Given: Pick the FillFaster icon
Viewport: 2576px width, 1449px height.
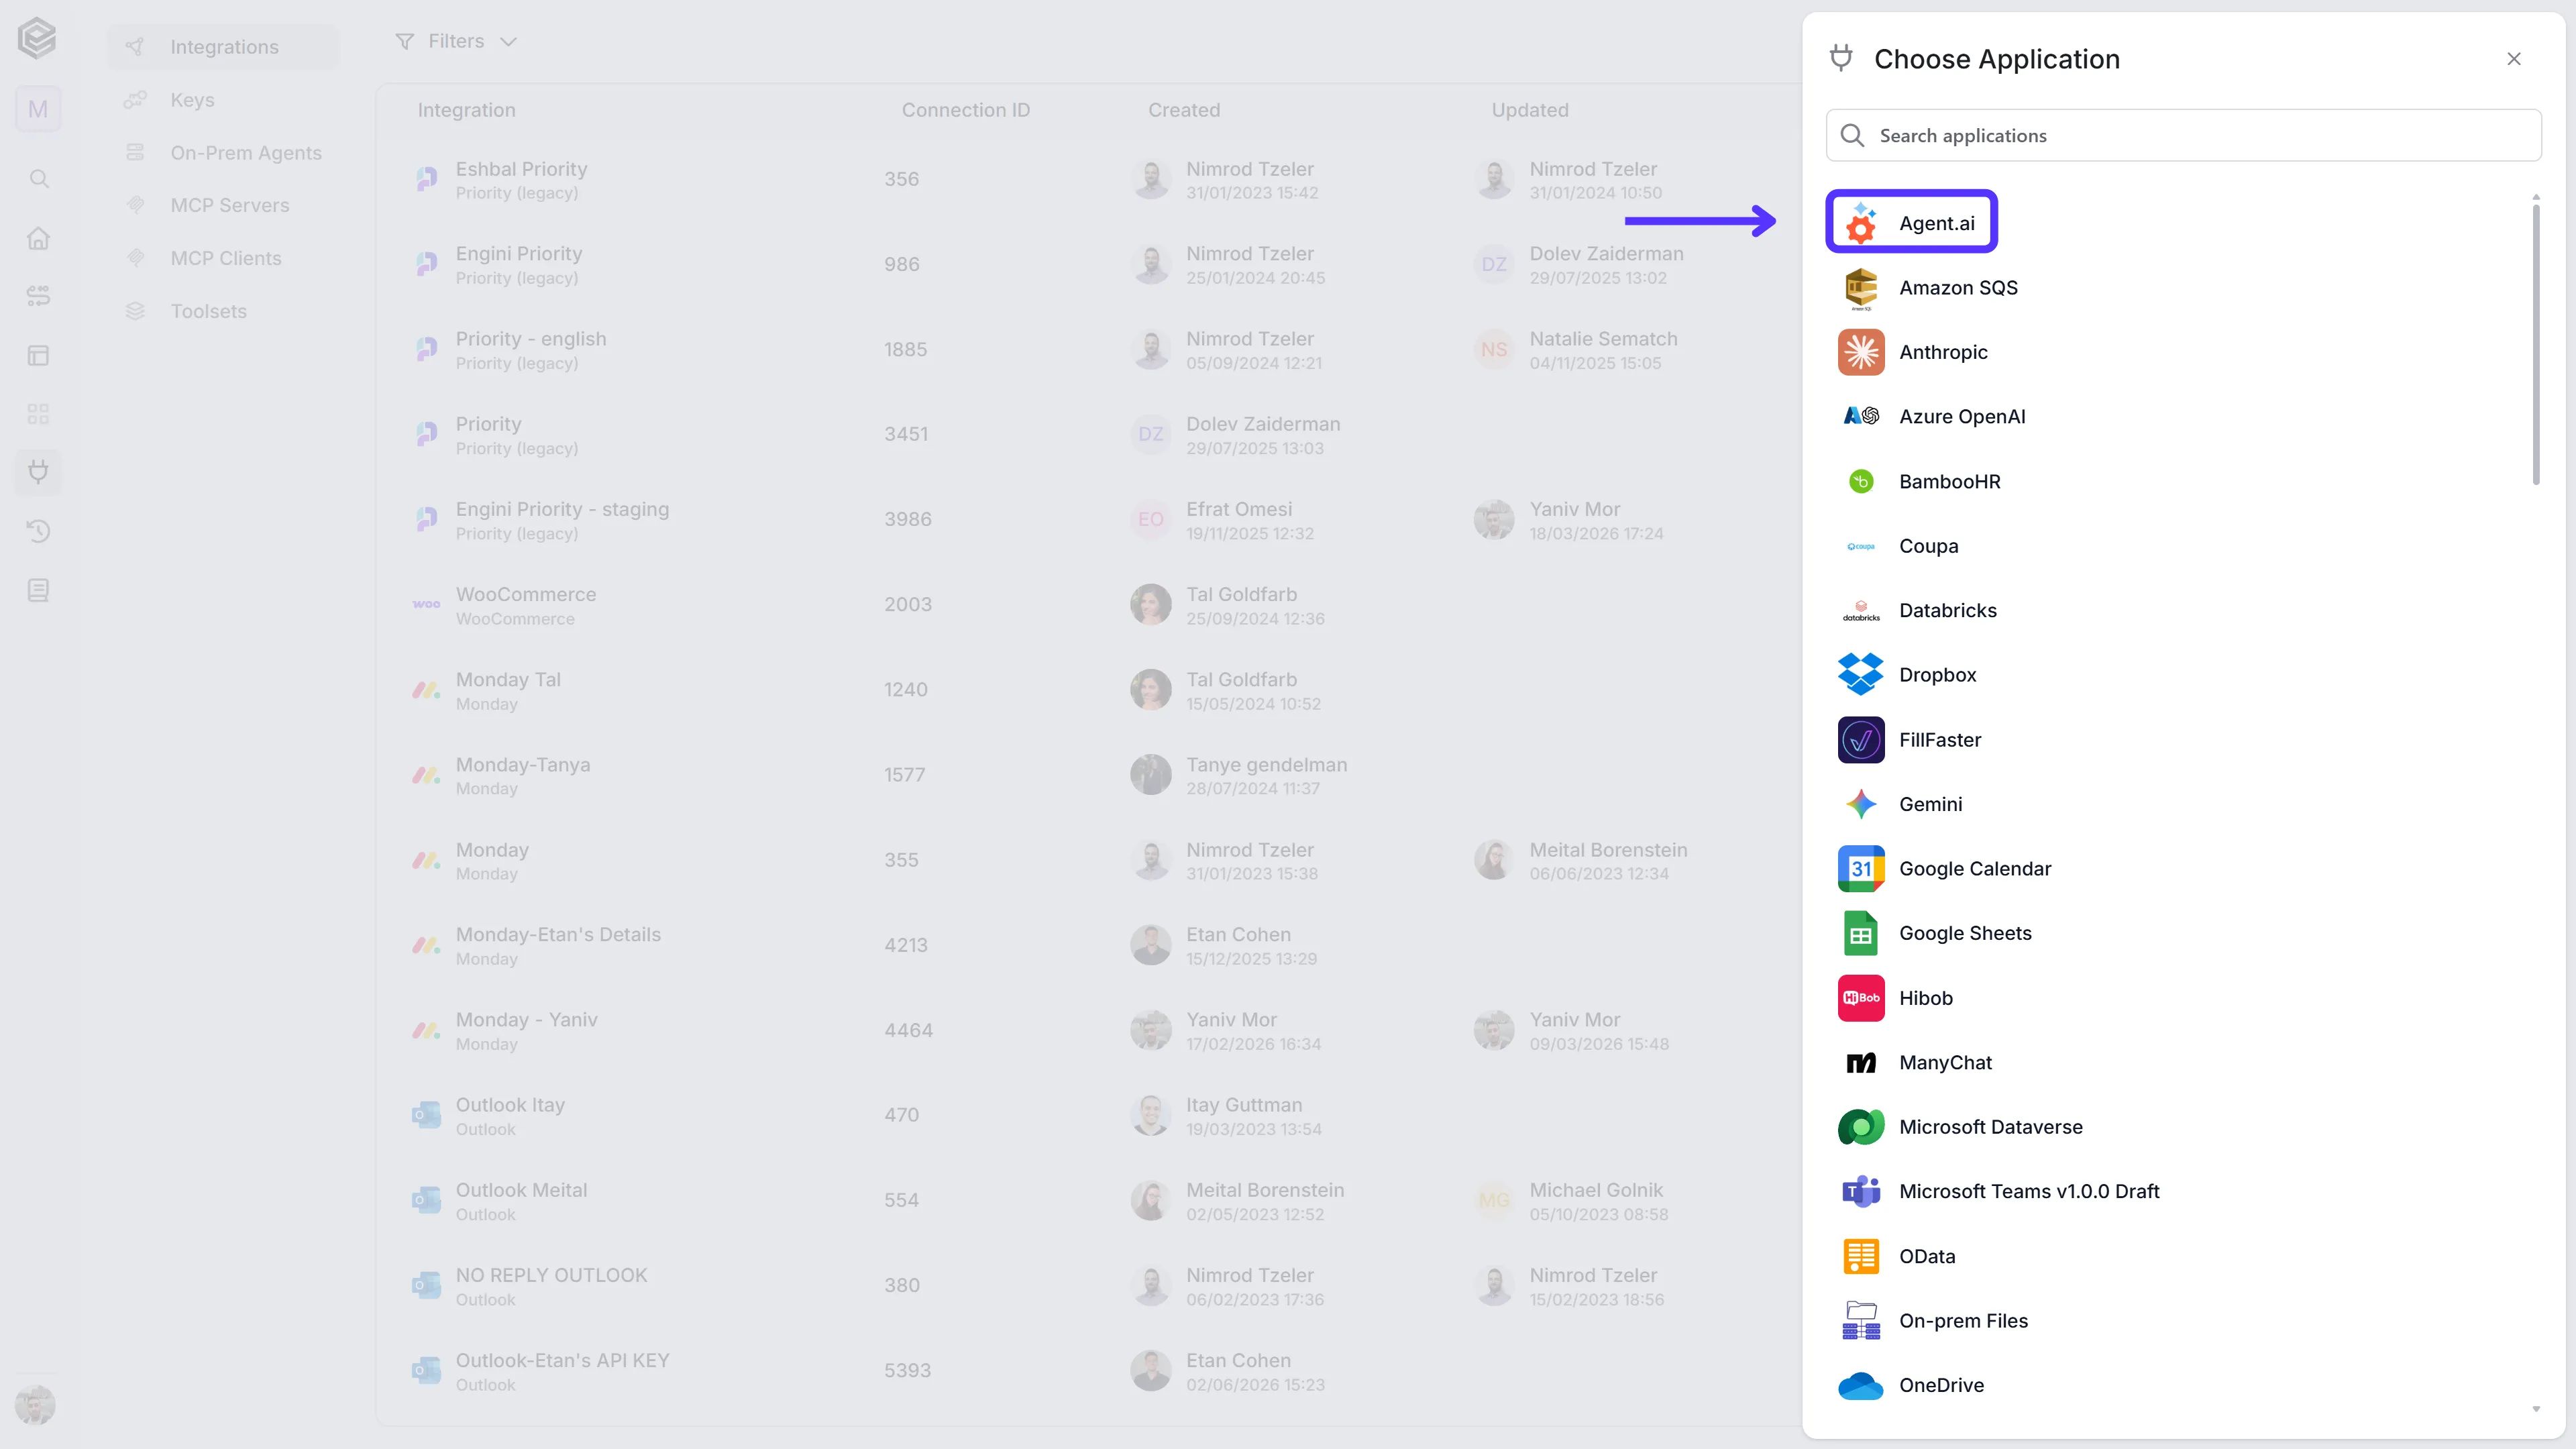Looking at the screenshot, I should pyautogui.click(x=1860, y=740).
